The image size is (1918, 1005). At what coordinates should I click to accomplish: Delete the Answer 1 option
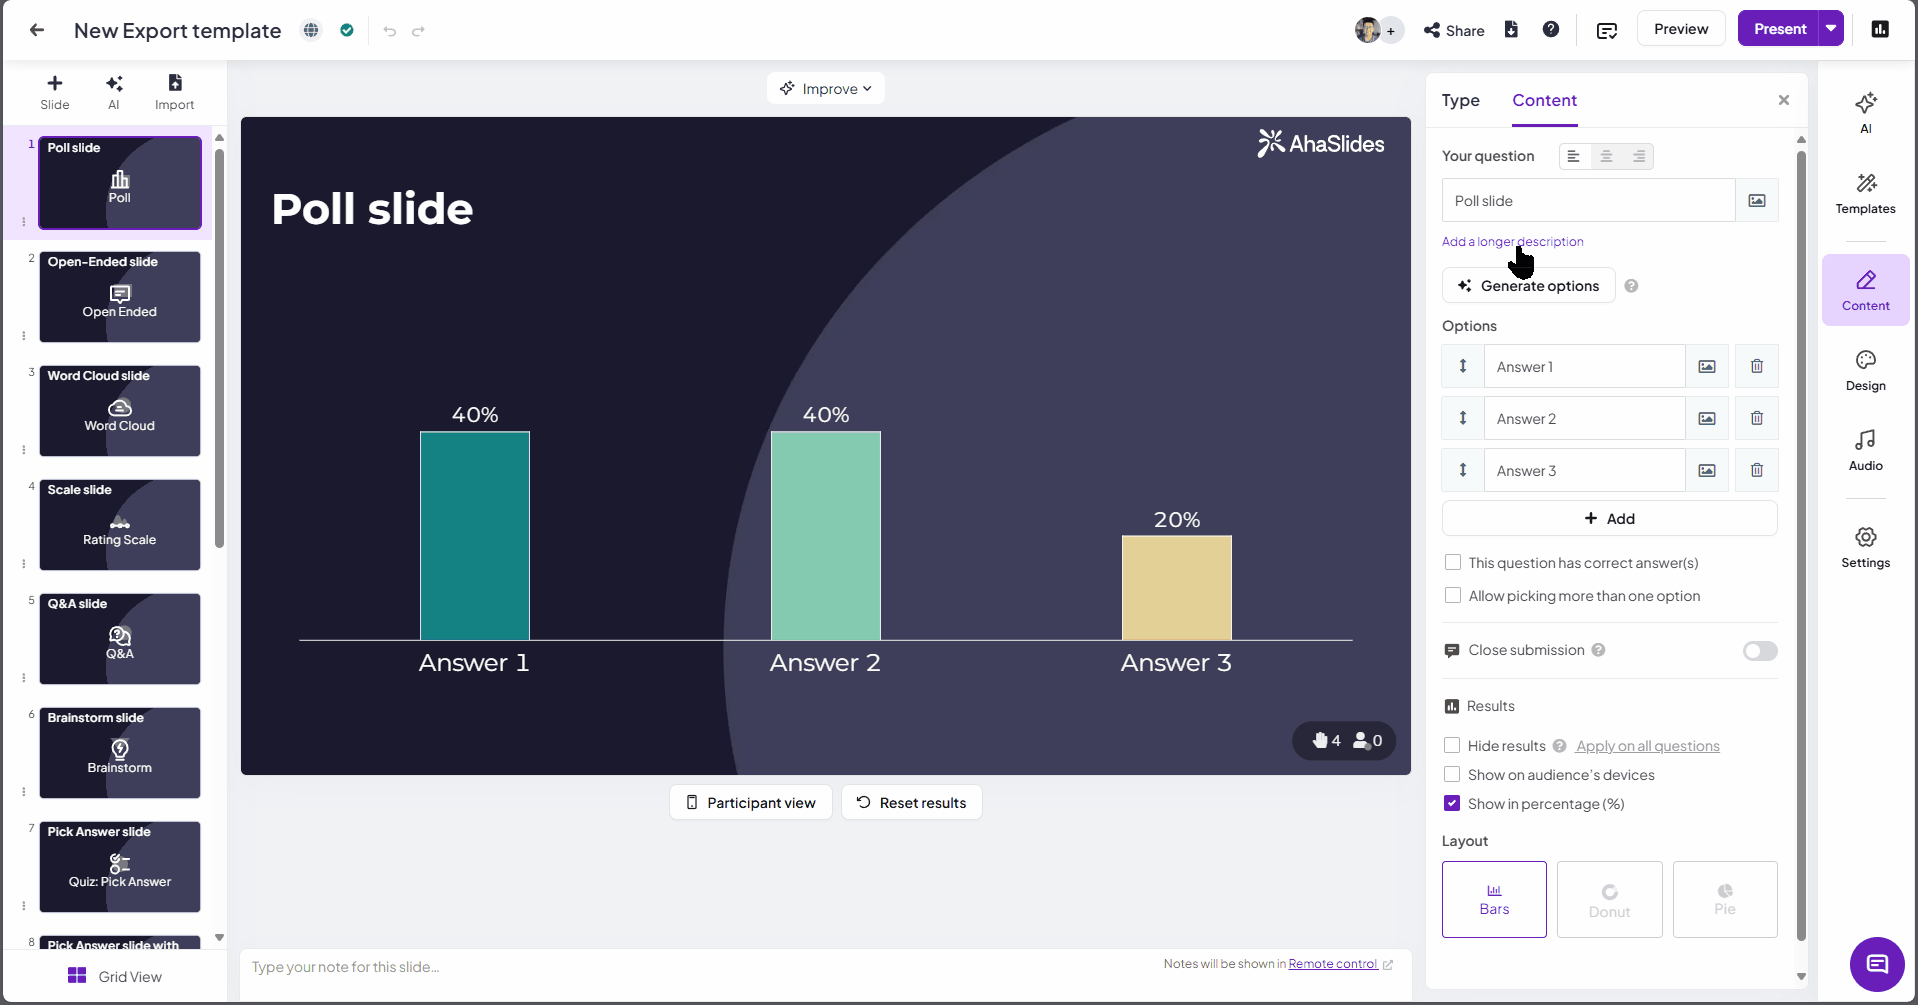pyautogui.click(x=1757, y=366)
